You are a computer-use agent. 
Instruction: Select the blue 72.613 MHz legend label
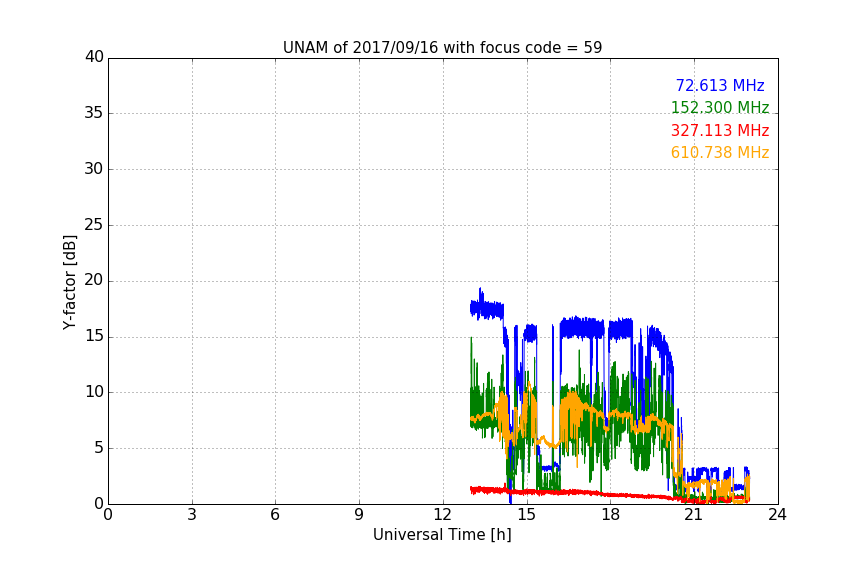click(720, 85)
